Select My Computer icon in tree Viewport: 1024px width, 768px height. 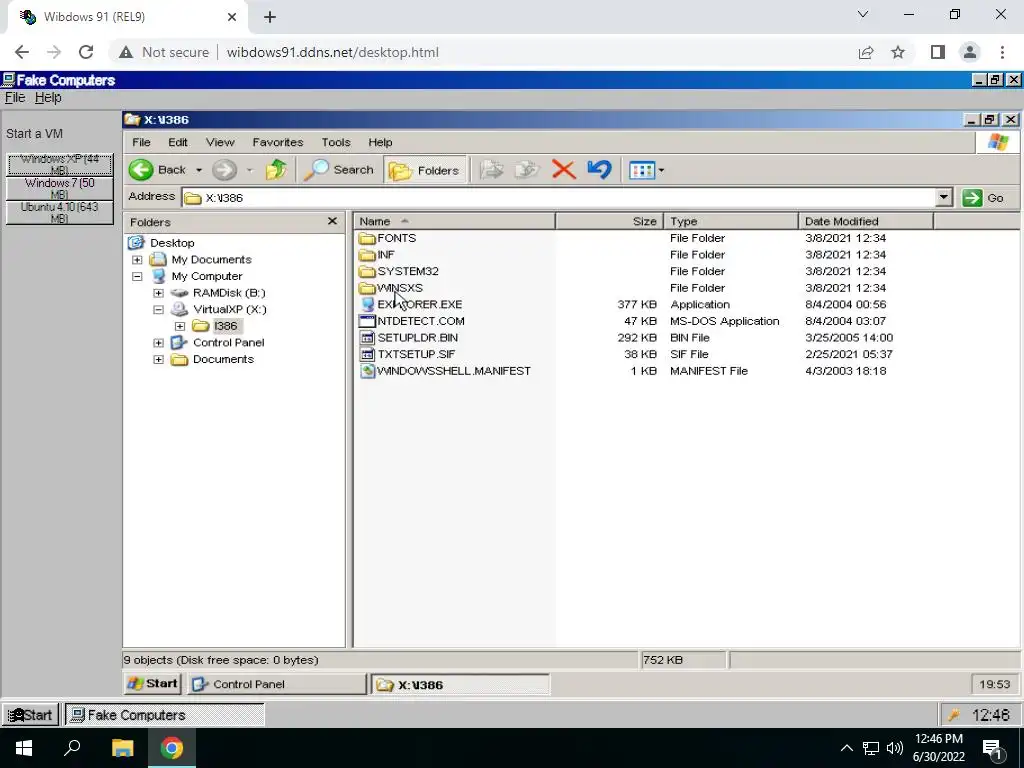click(x=159, y=276)
